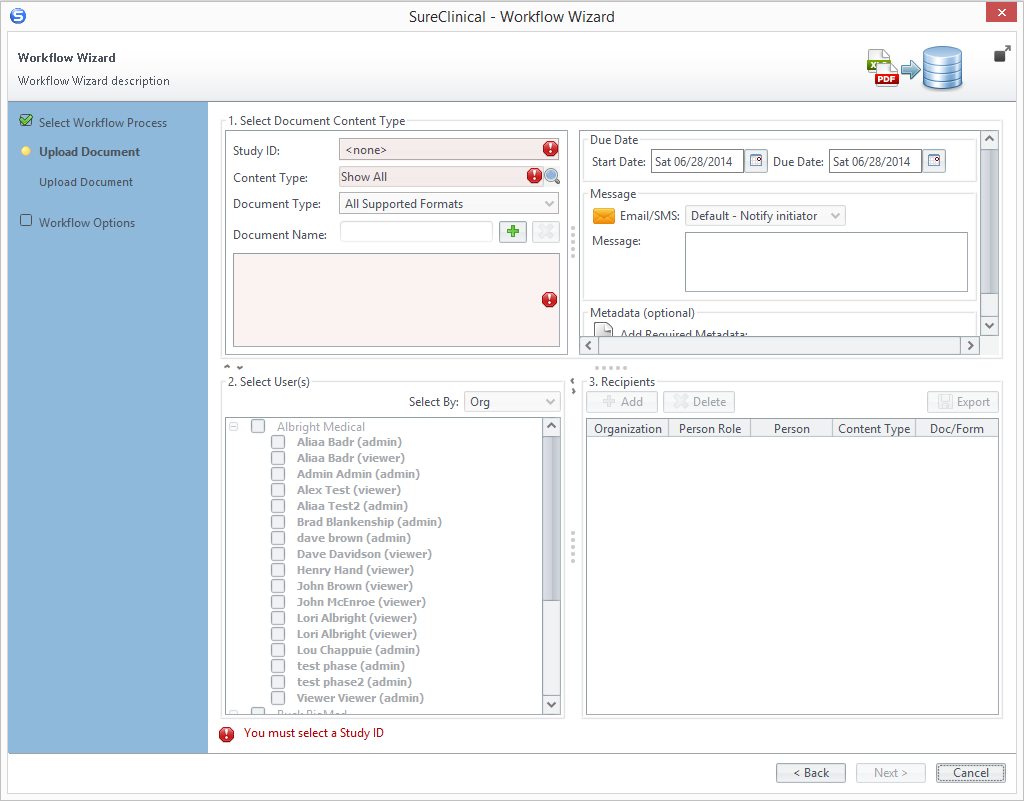Viewport: 1024px width, 801px height.
Task: Click the right panel scroll down arrow
Action: coord(989,325)
